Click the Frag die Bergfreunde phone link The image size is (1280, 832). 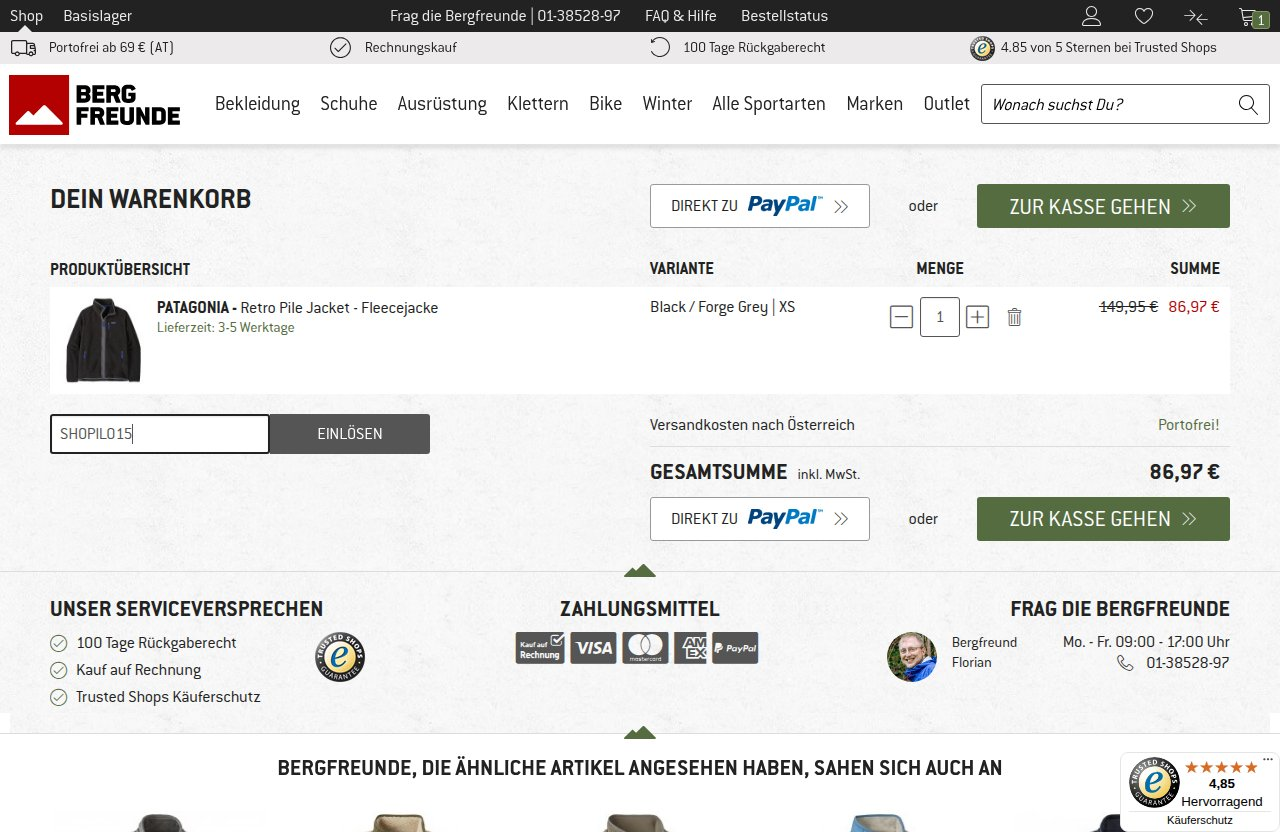[505, 16]
